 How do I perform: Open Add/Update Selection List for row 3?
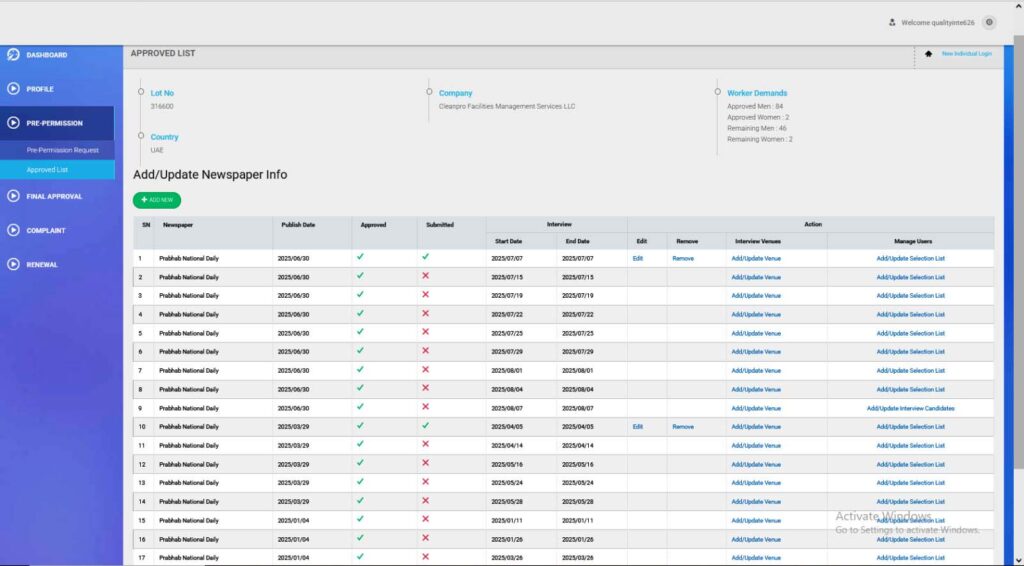910,296
